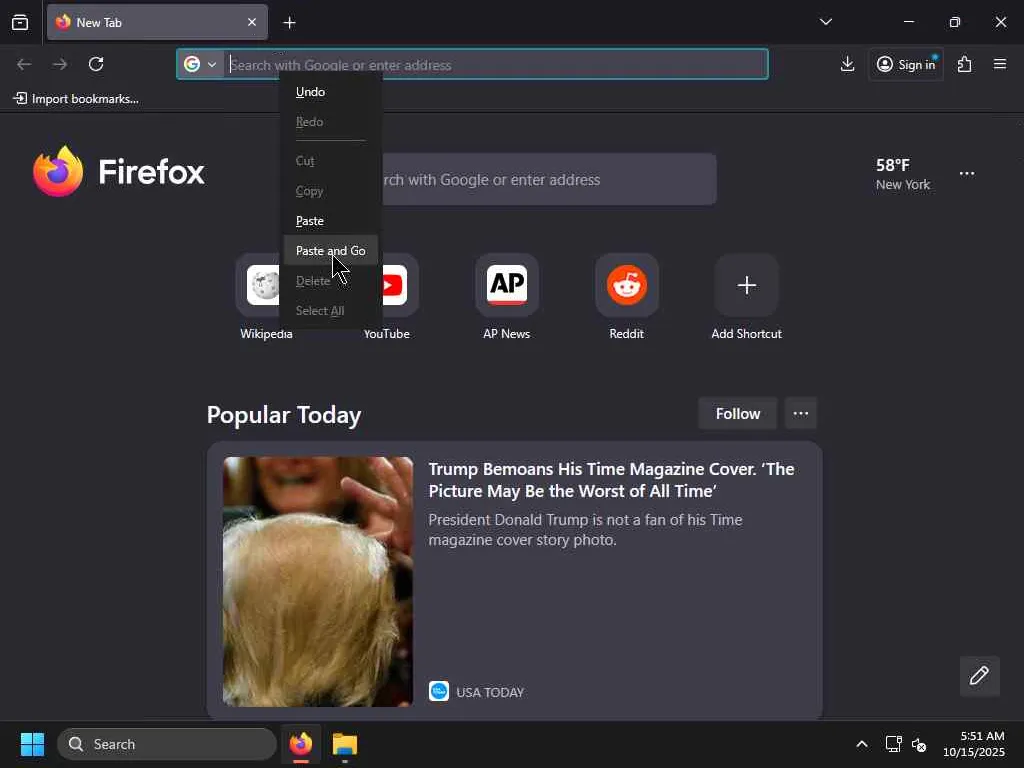Open the Downloads panel icon

pyautogui.click(x=847, y=64)
